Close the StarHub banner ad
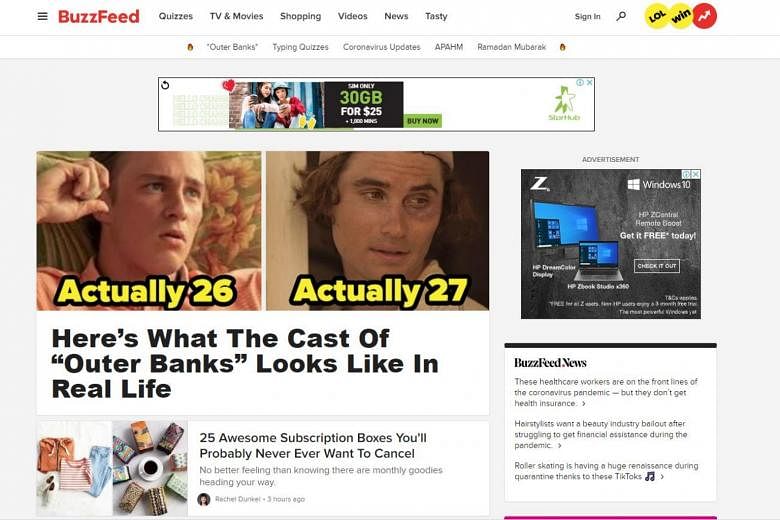The image size is (780, 520). coord(589,83)
